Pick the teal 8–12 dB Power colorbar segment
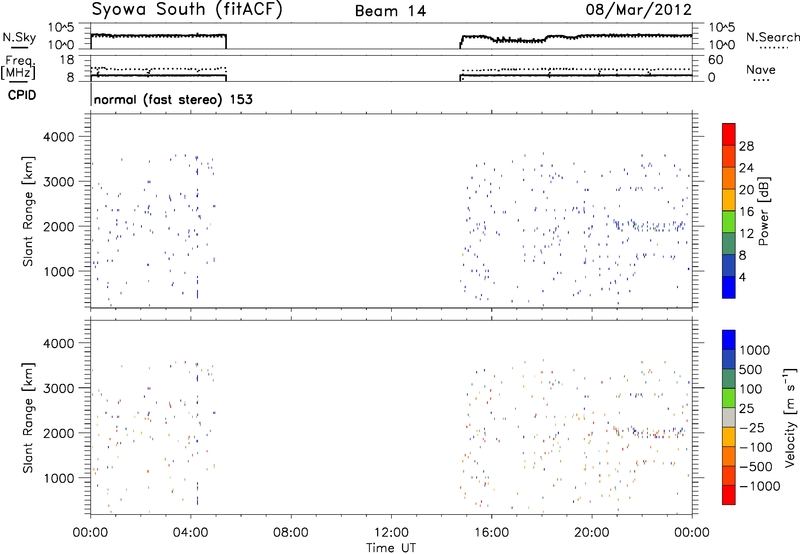This screenshot has height=554, width=800. (x=729, y=244)
